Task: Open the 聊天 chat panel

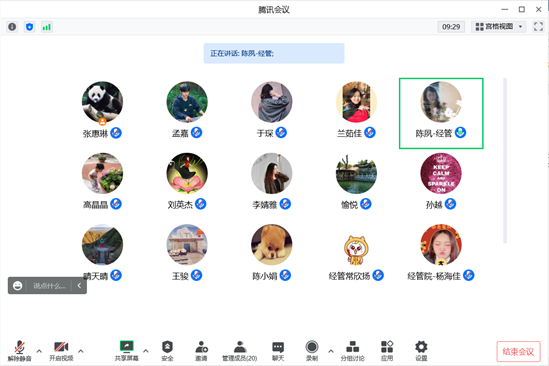Action: [278, 350]
